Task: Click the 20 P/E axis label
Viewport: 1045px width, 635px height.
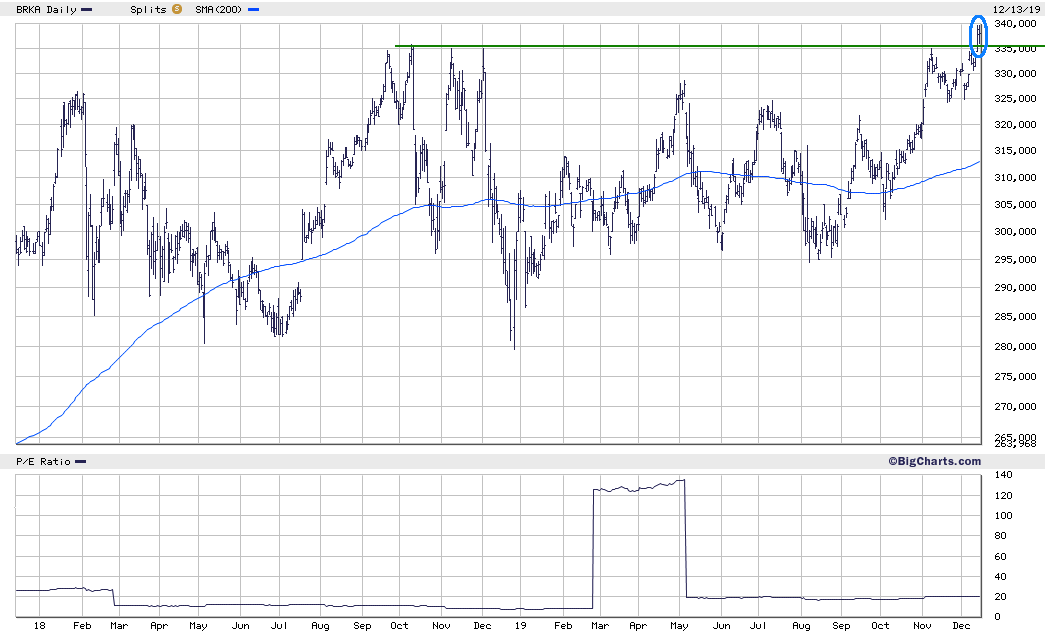Action: [x=1000, y=597]
